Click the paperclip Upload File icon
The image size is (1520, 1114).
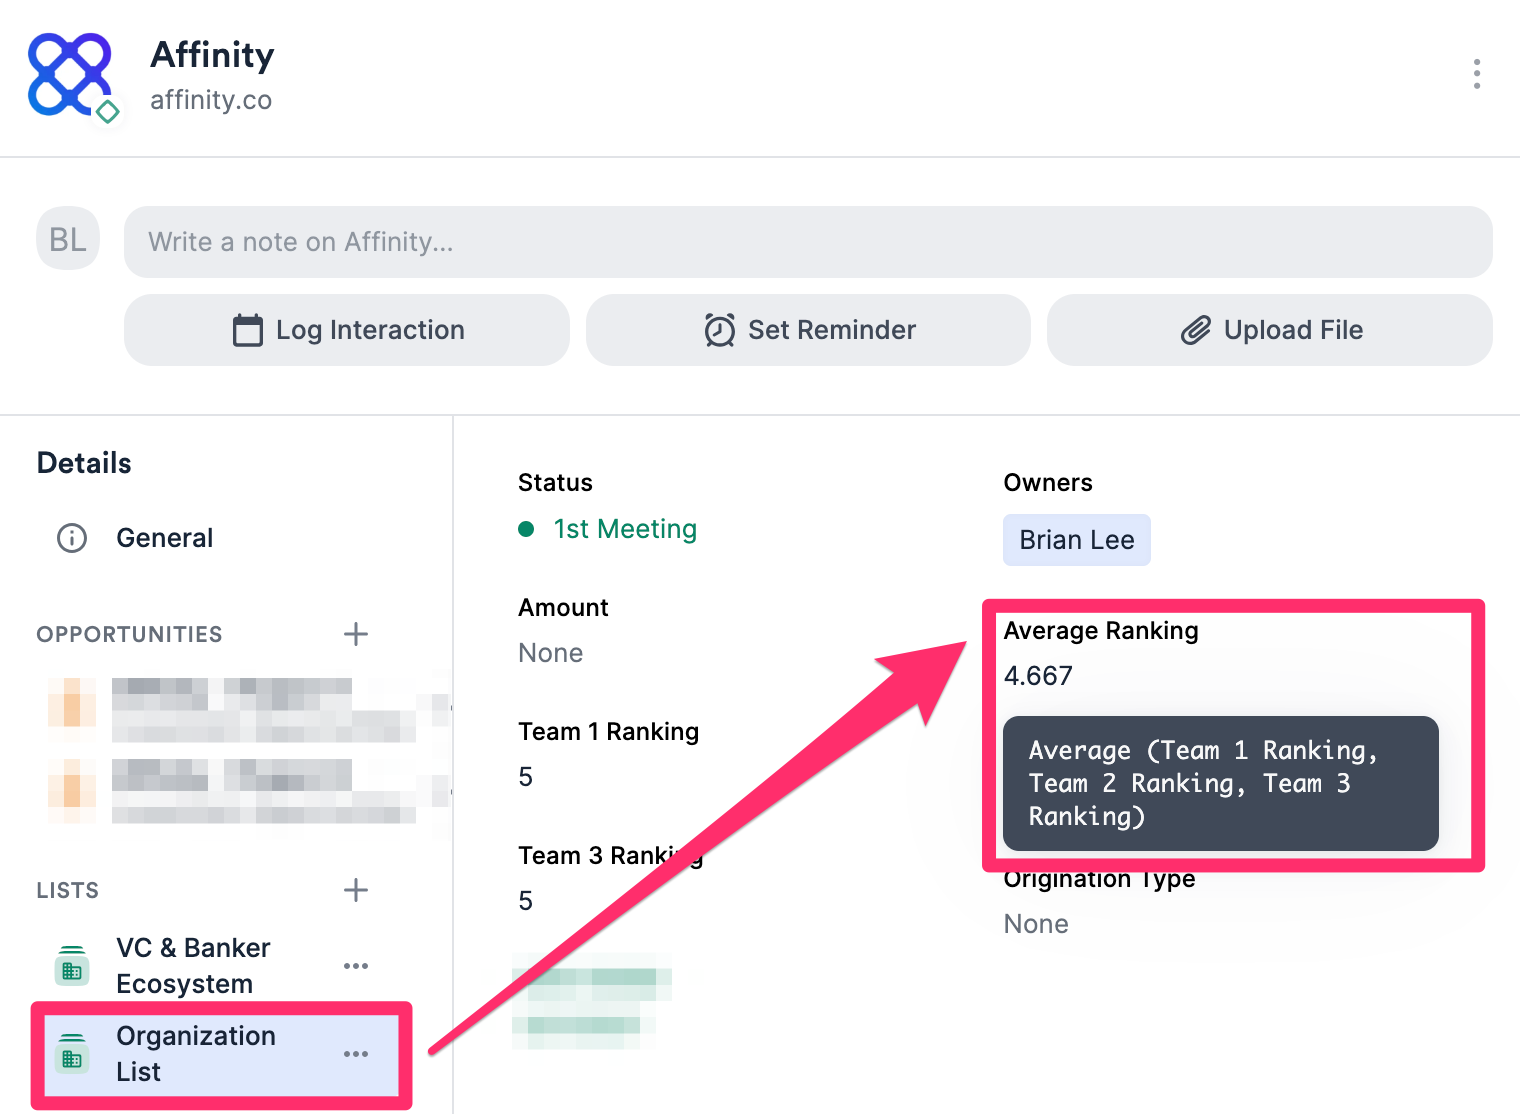click(x=1194, y=330)
